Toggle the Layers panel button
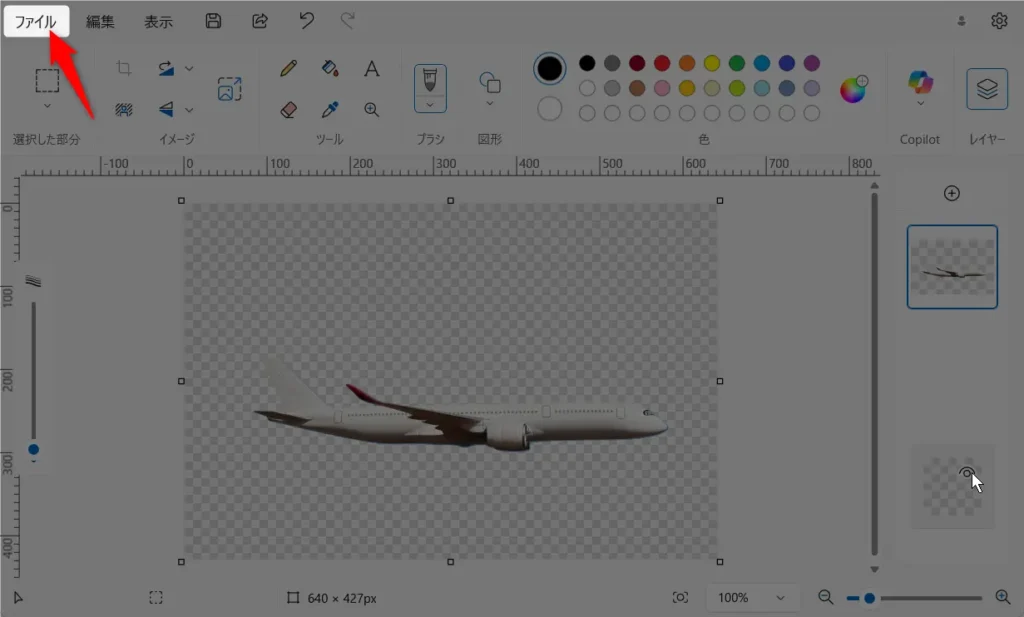The width and height of the screenshot is (1024, 617). coord(987,89)
